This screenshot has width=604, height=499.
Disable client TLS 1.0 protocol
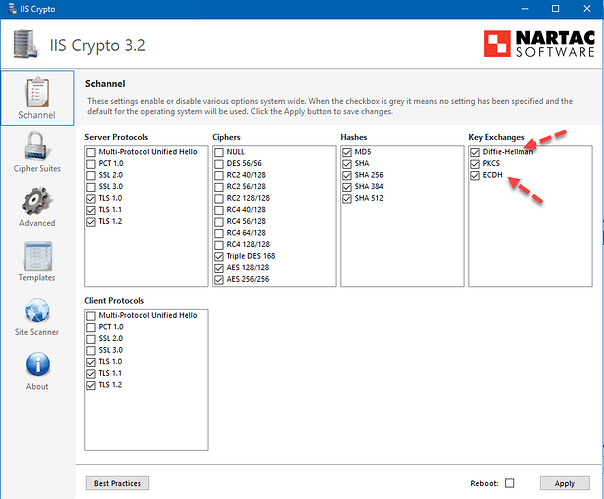pos(91,362)
